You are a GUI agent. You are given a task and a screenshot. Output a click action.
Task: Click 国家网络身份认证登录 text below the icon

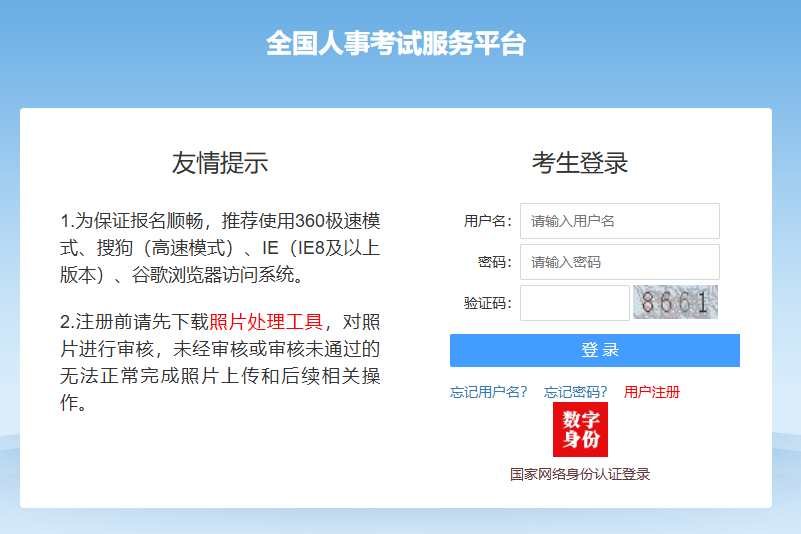pyautogui.click(x=580, y=474)
